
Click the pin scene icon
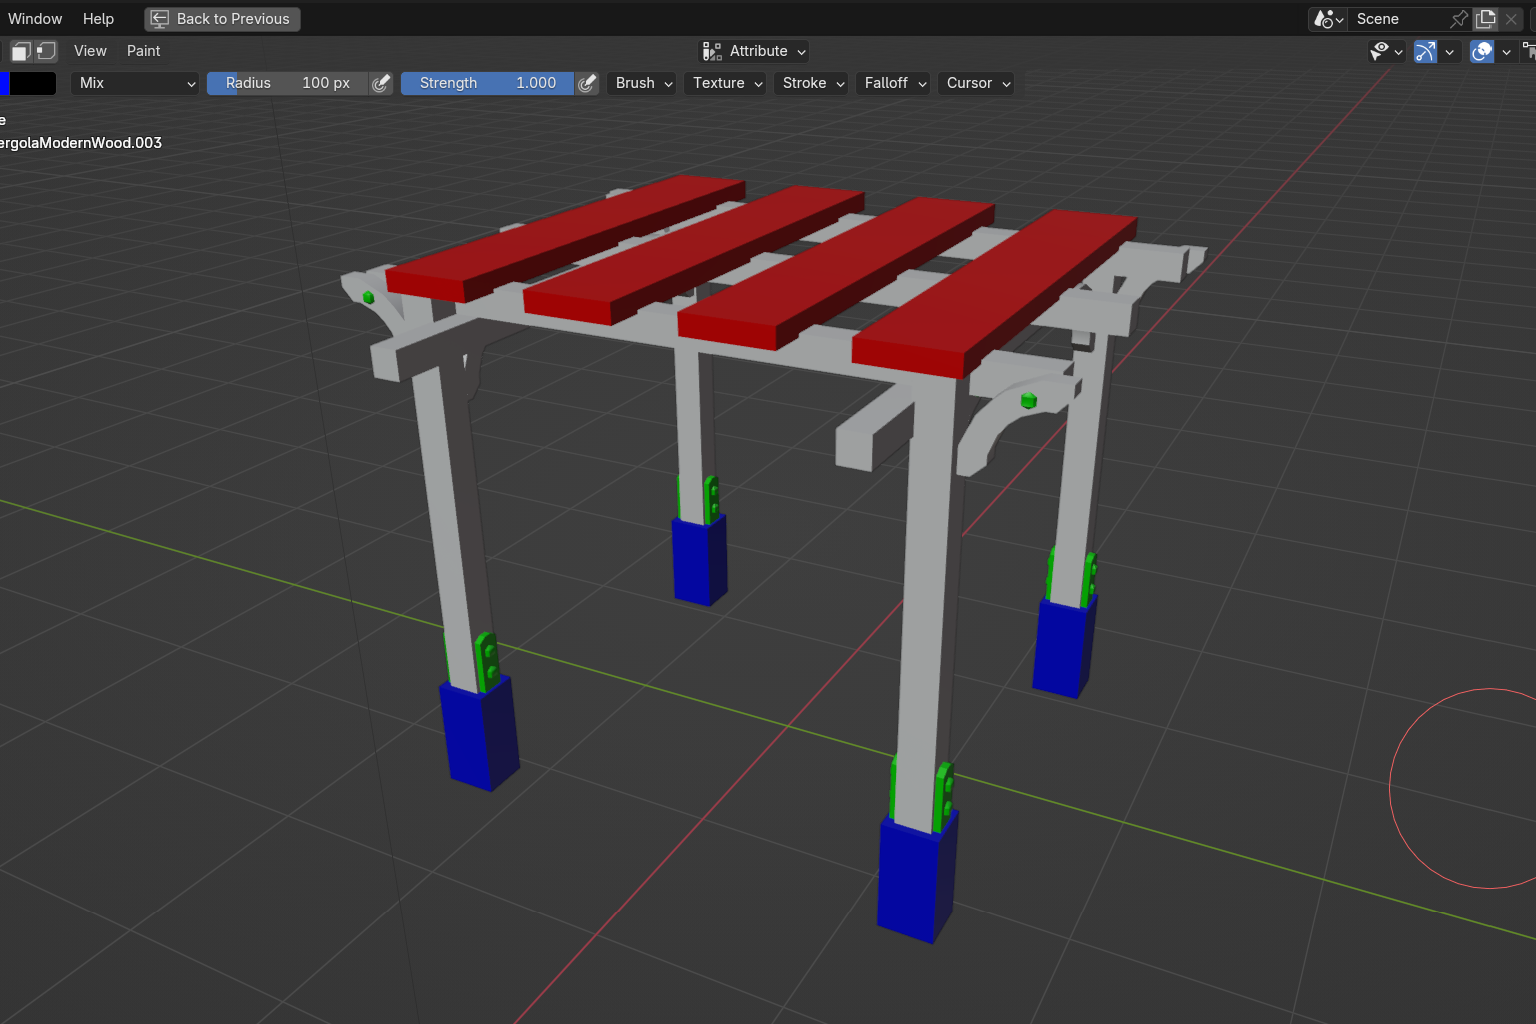click(x=1459, y=19)
